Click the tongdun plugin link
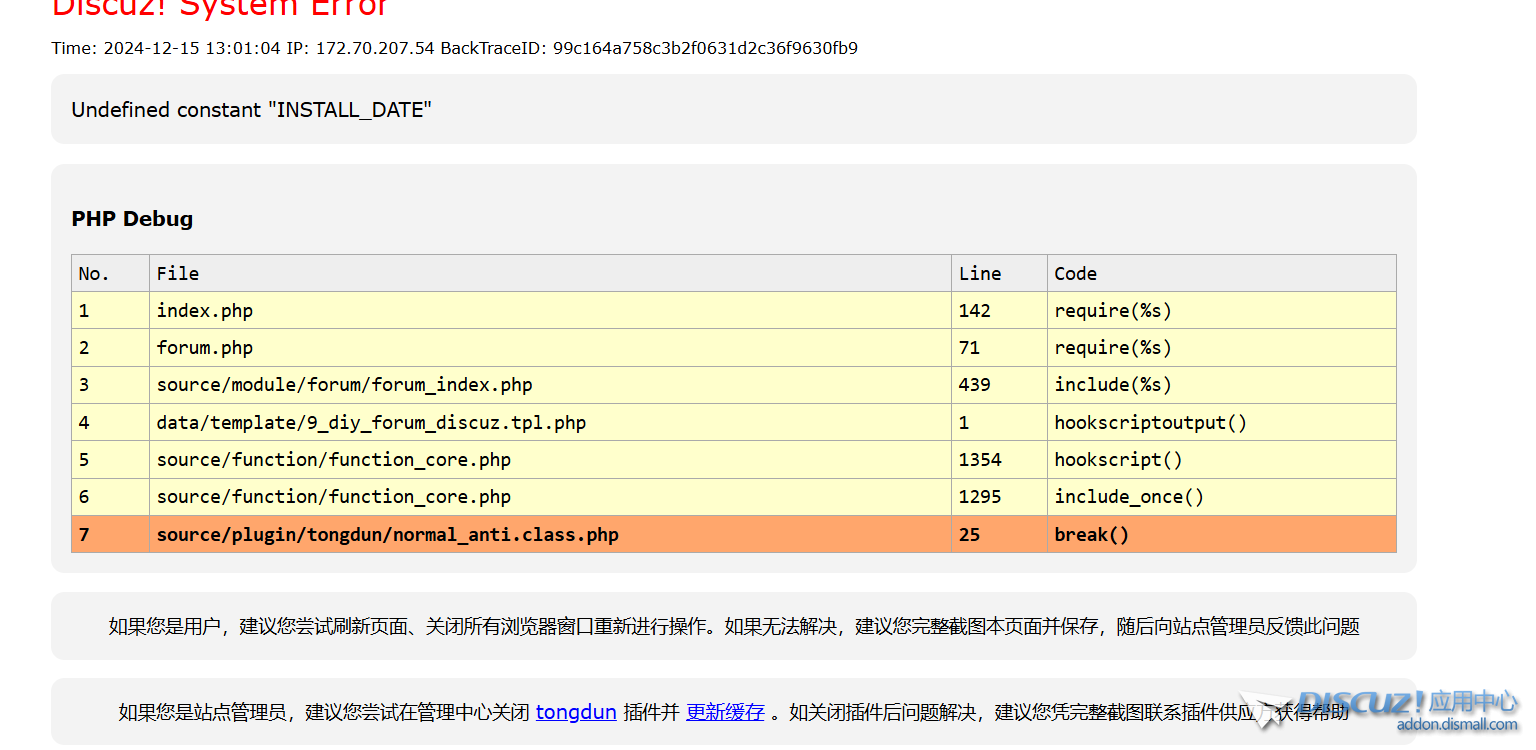This screenshot has width=1536, height=750. click(x=576, y=712)
